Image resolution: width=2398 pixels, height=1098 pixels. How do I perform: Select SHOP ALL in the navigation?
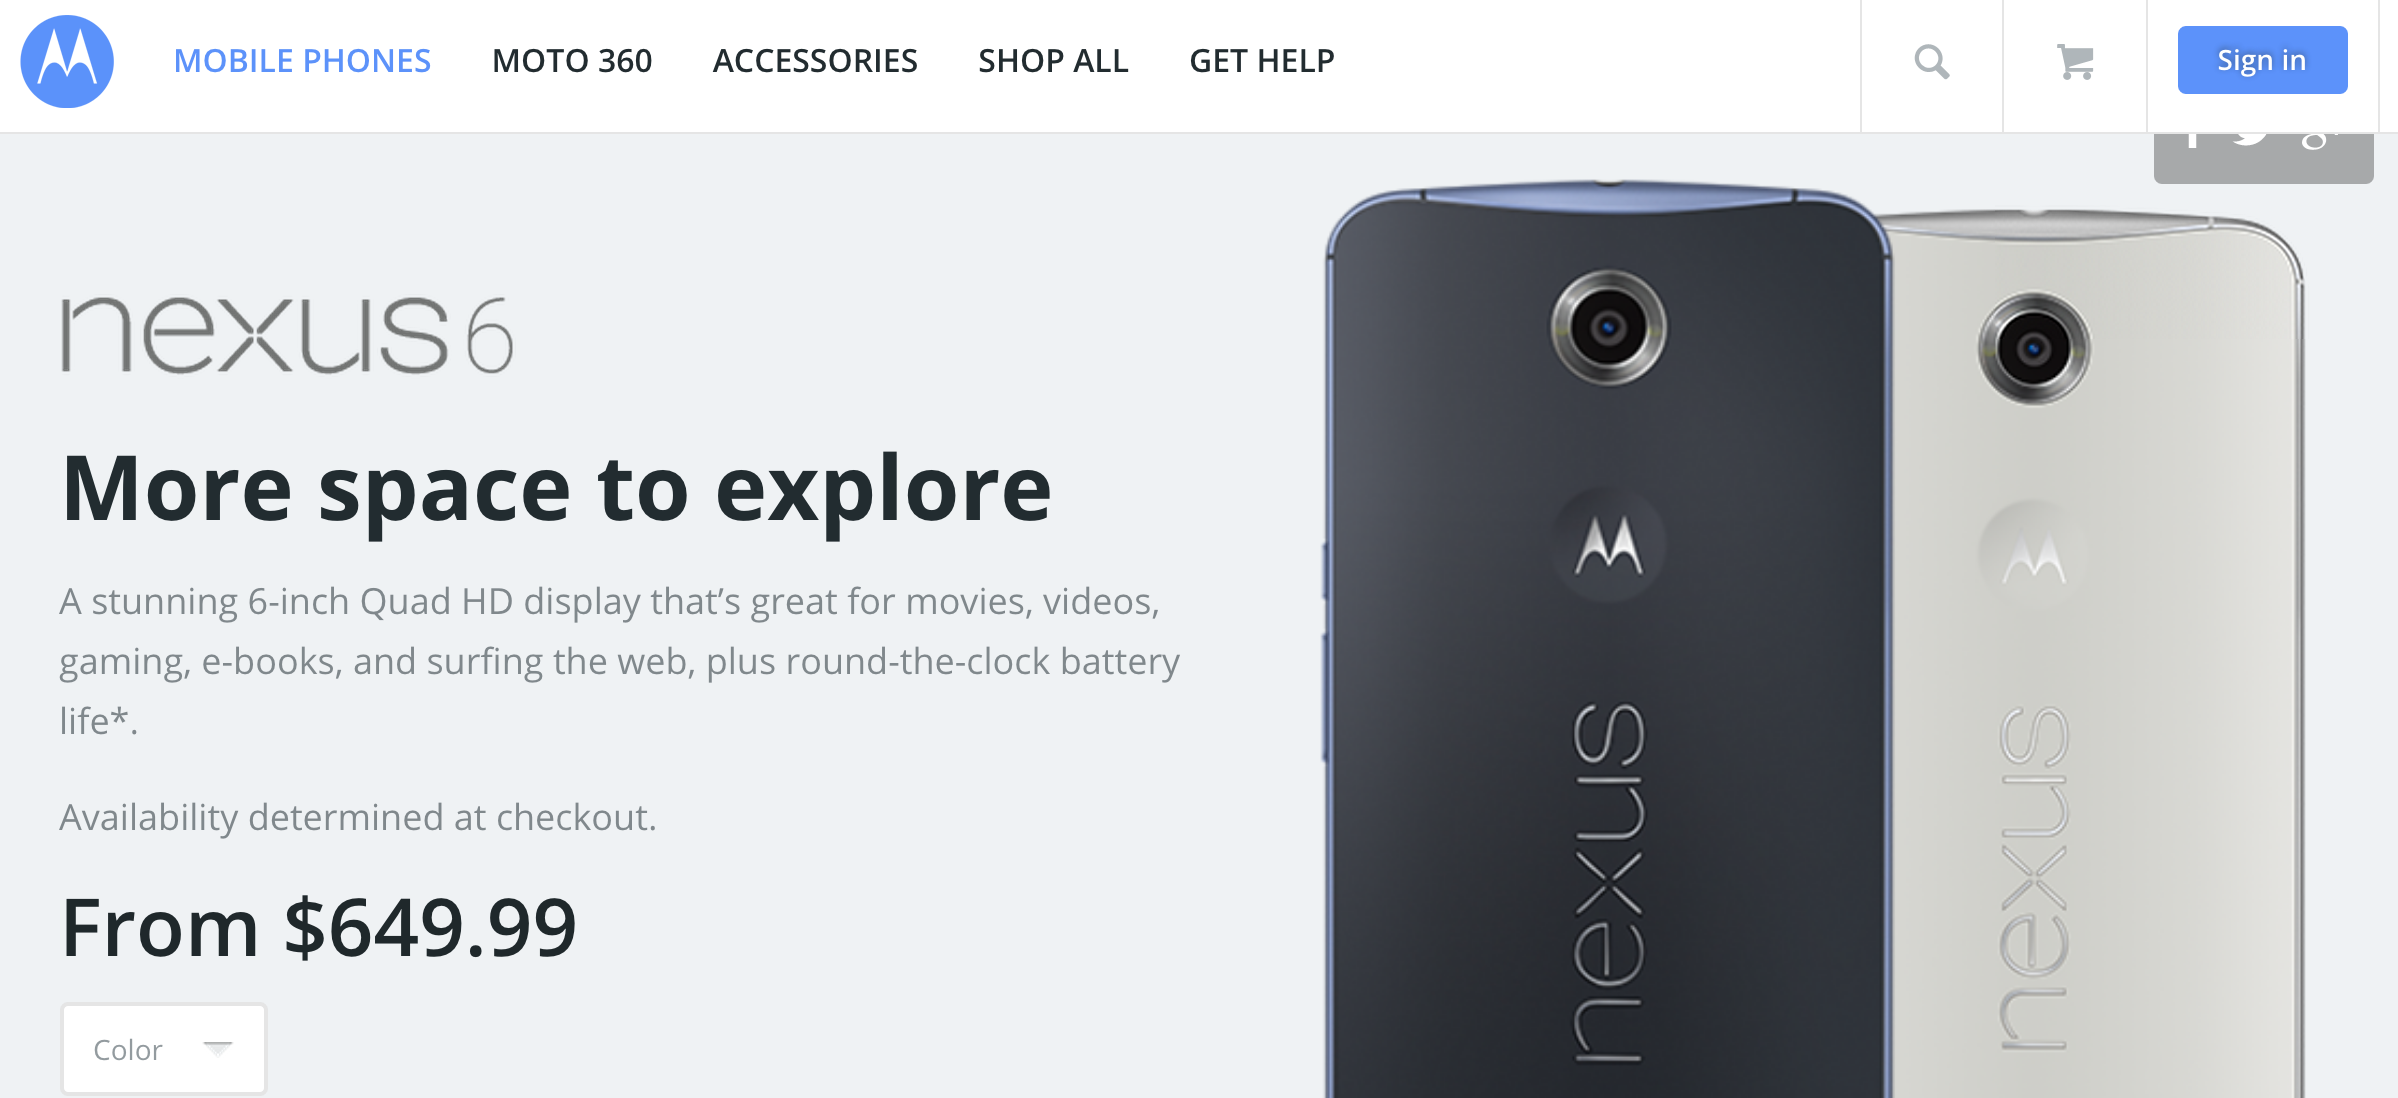tap(1053, 61)
